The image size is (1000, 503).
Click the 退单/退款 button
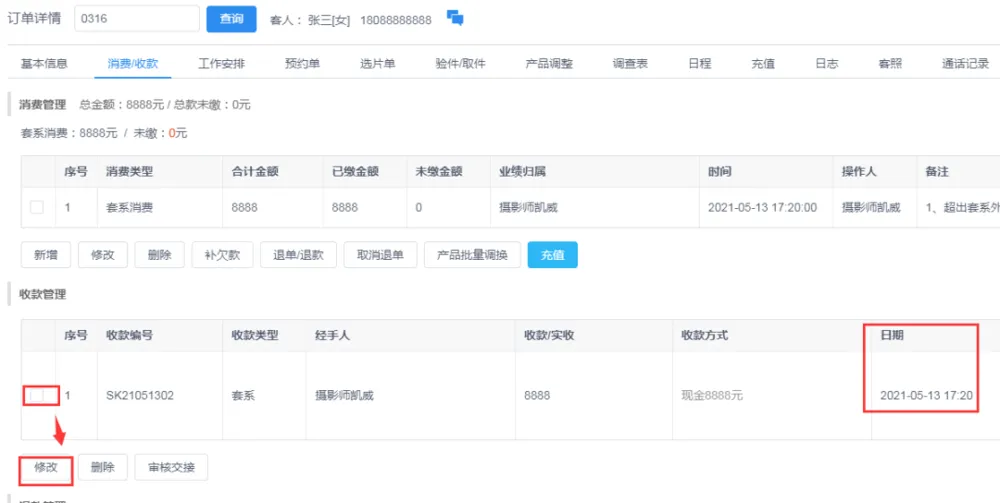coord(298,255)
